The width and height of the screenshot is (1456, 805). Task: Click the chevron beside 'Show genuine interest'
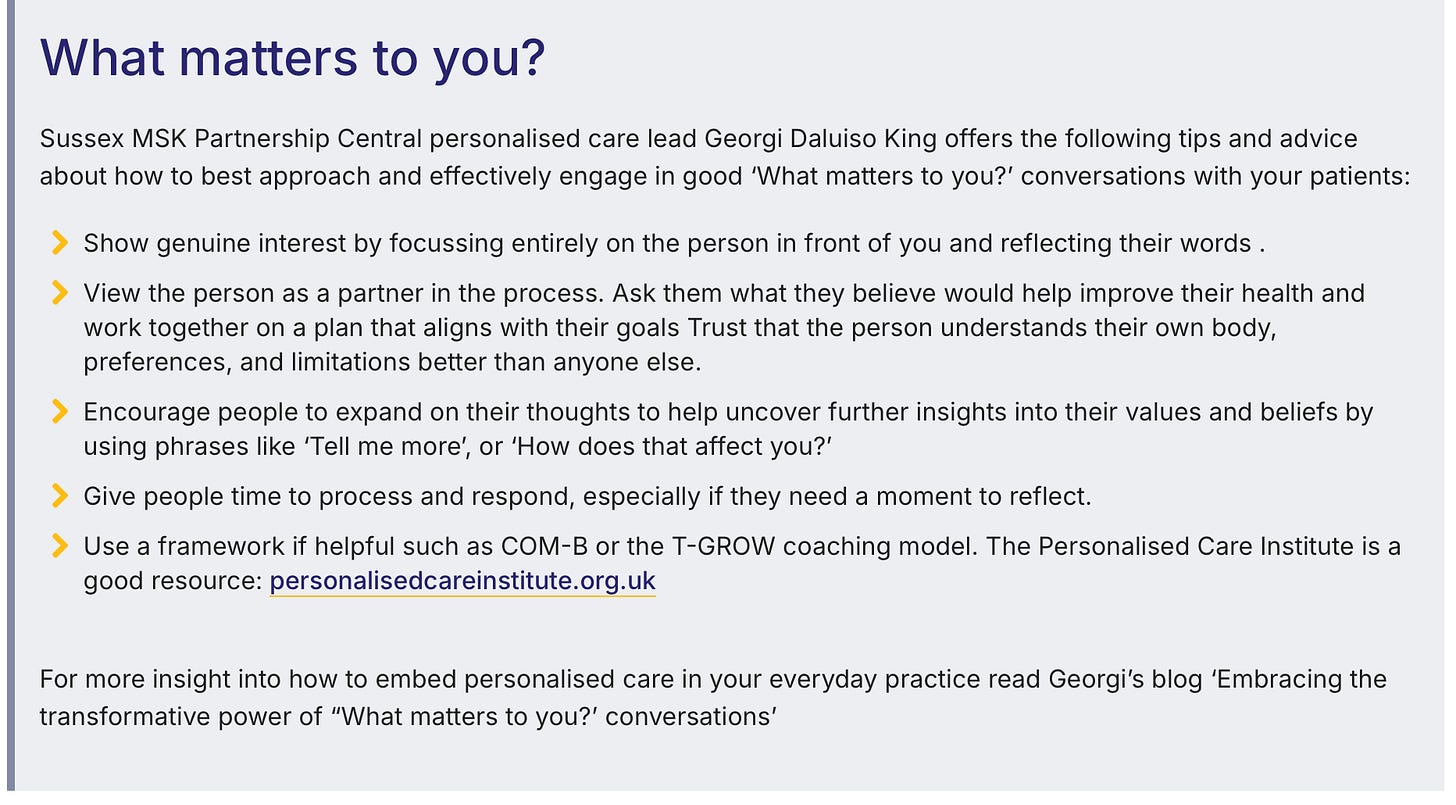(x=59, y=242)
